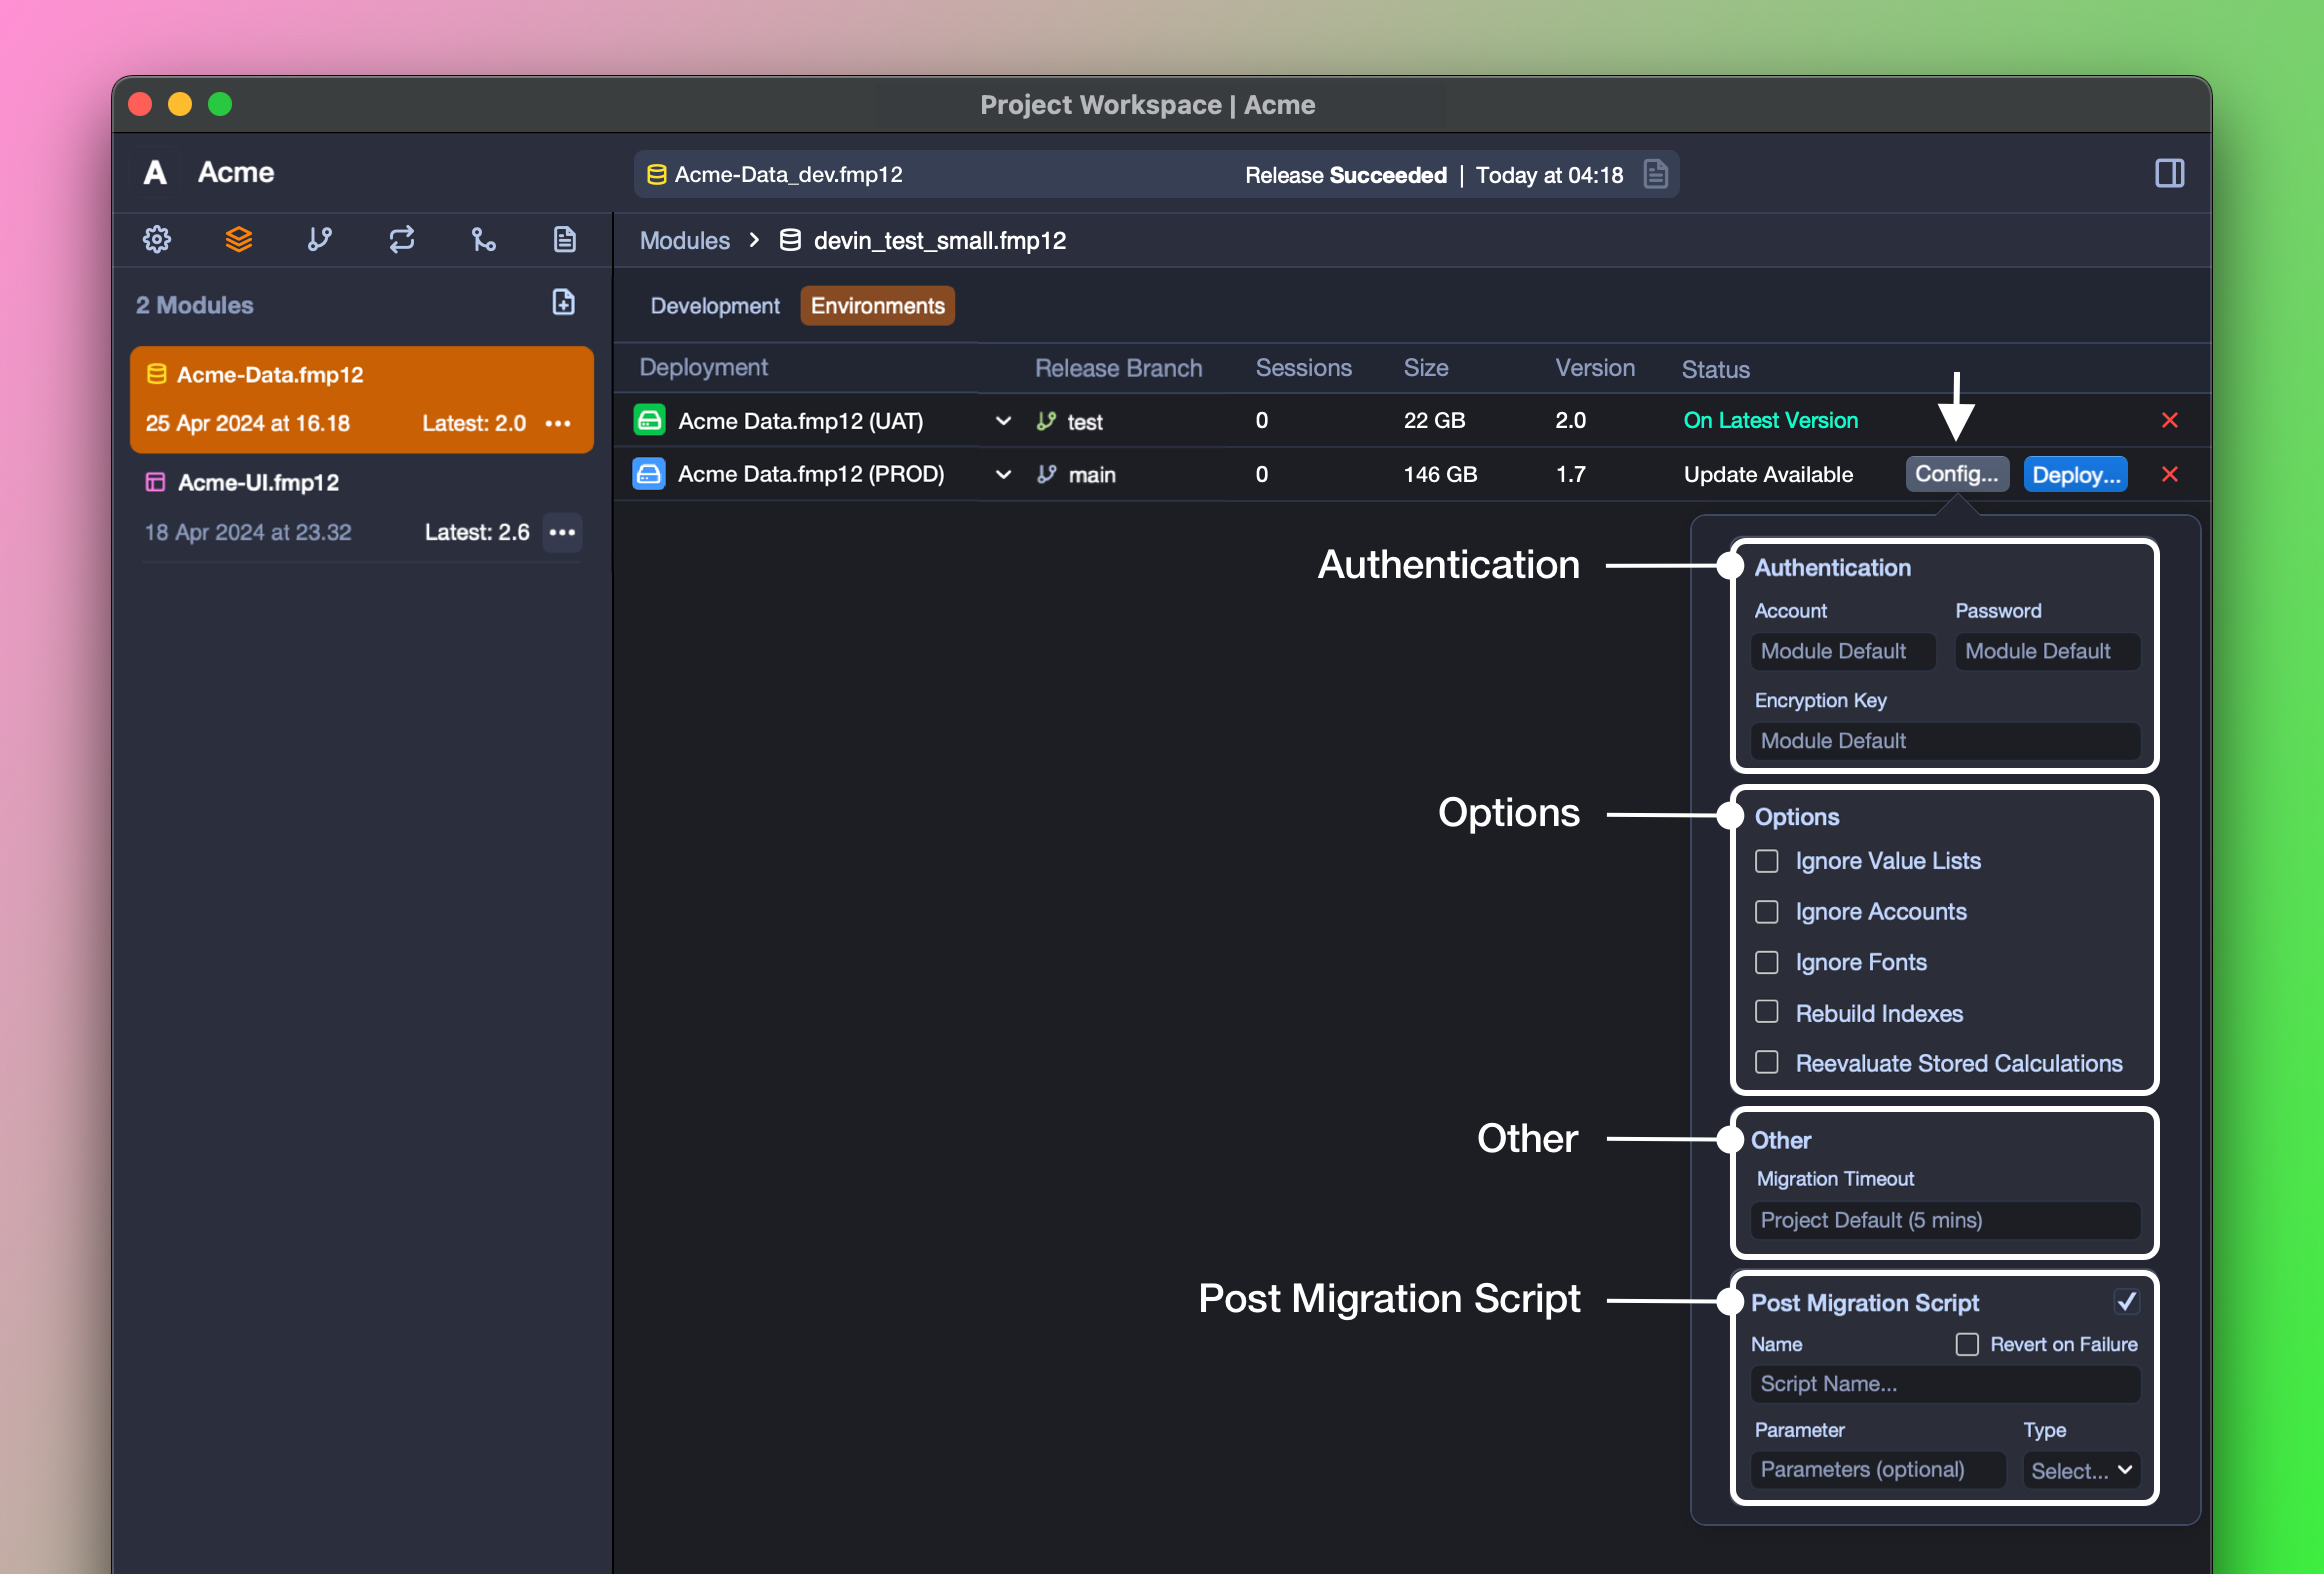Click the Config button for PROD

tap(1956, 474)
